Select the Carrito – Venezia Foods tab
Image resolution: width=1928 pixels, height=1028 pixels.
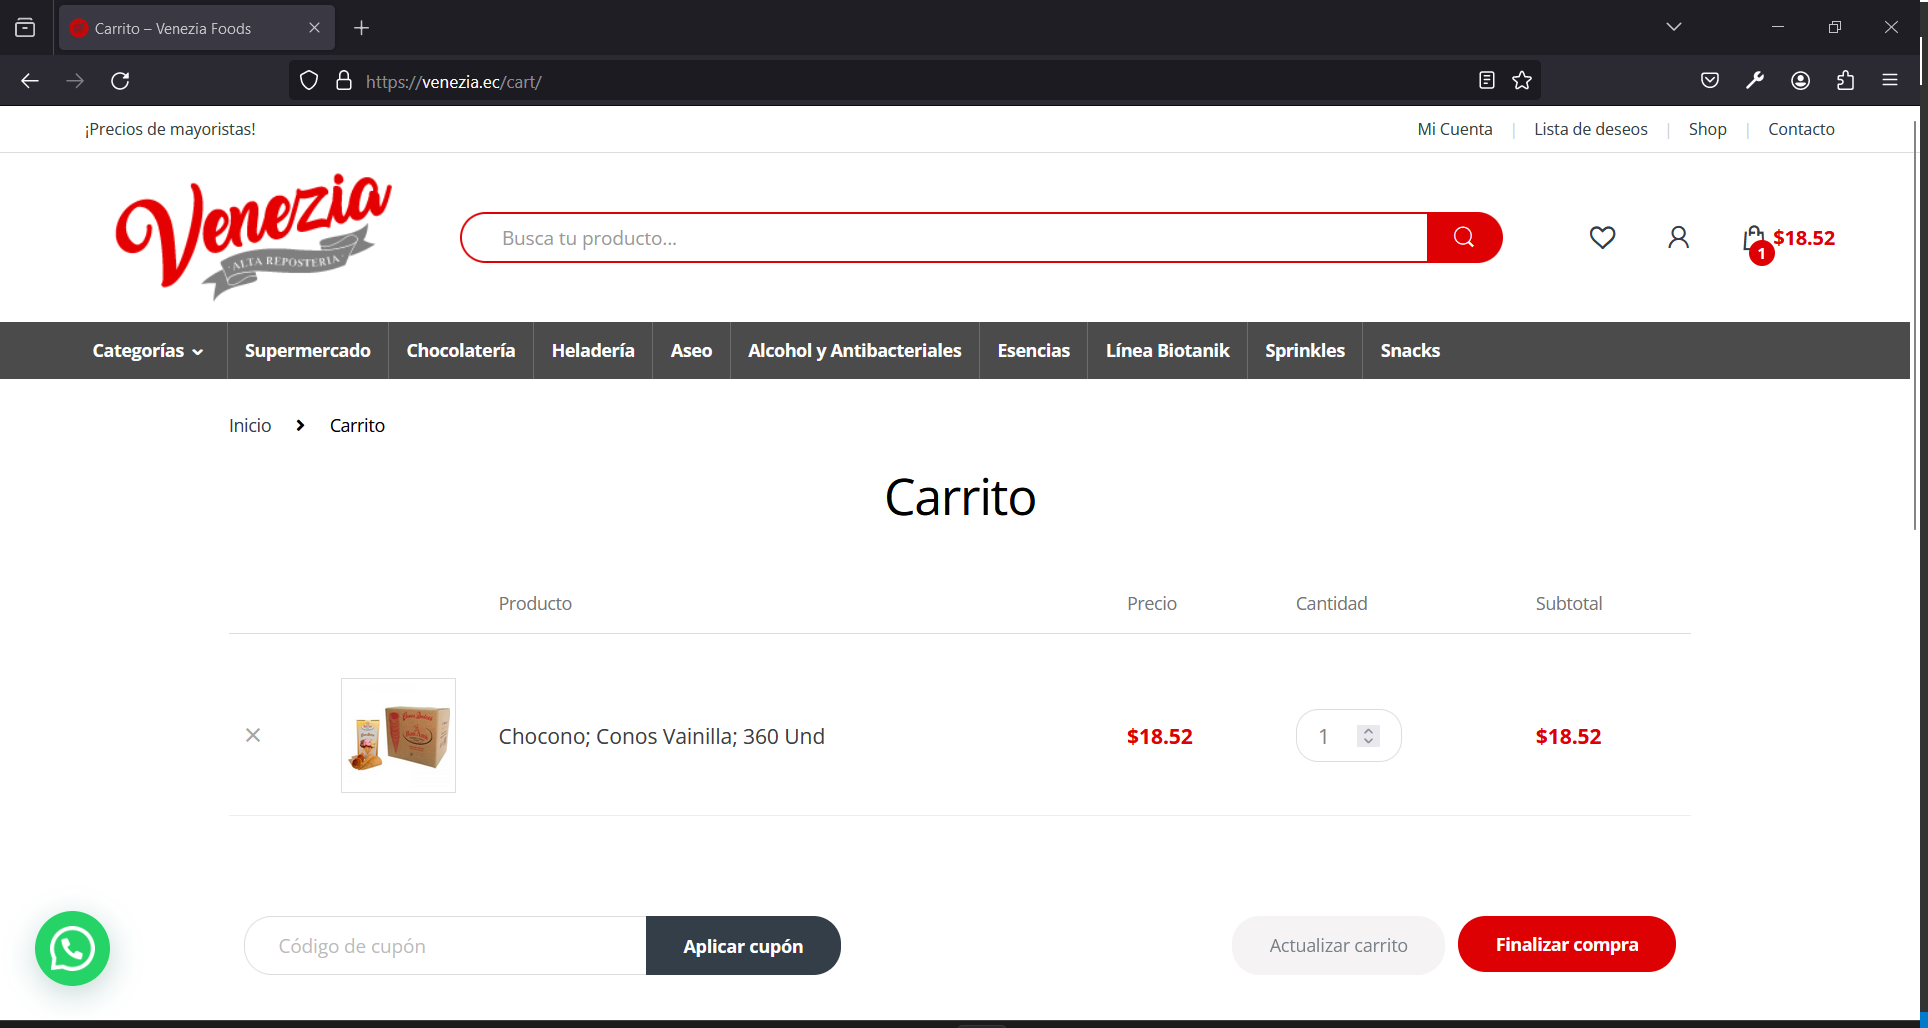click(197, 28)
